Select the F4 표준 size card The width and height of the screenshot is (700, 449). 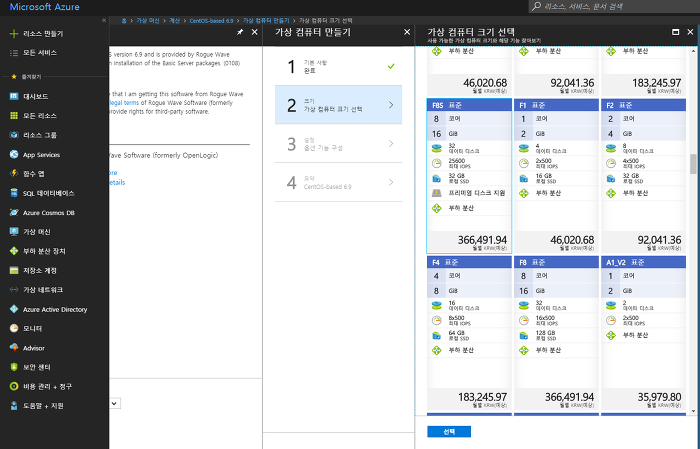(469, 333)
